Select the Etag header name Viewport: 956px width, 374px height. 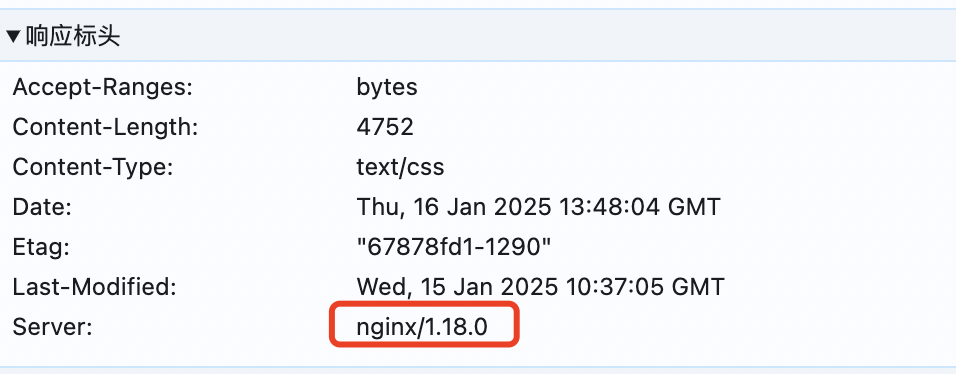[41, 247]
